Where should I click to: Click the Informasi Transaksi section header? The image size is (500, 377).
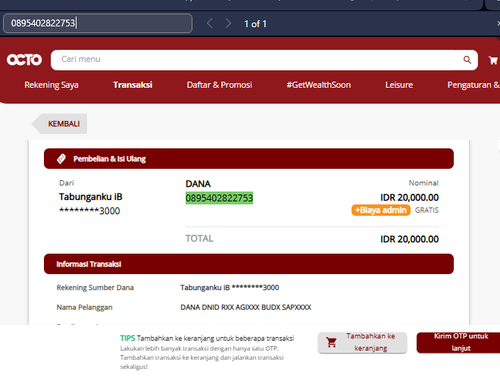[x=249, y=264]
